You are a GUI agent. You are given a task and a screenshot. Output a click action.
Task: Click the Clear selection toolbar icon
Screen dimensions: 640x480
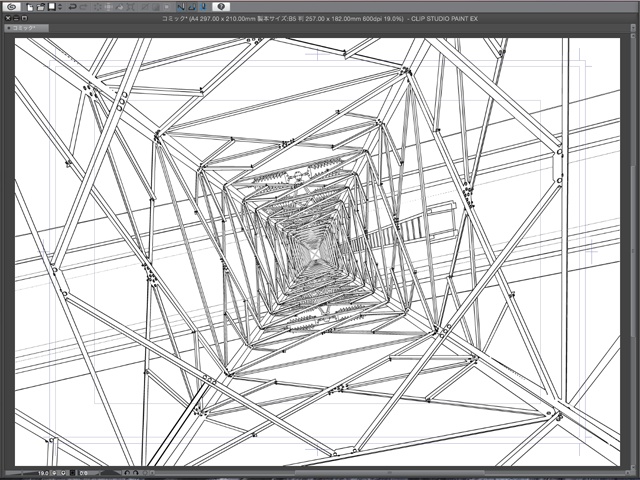pyautogui.click(x=98, y=7)
